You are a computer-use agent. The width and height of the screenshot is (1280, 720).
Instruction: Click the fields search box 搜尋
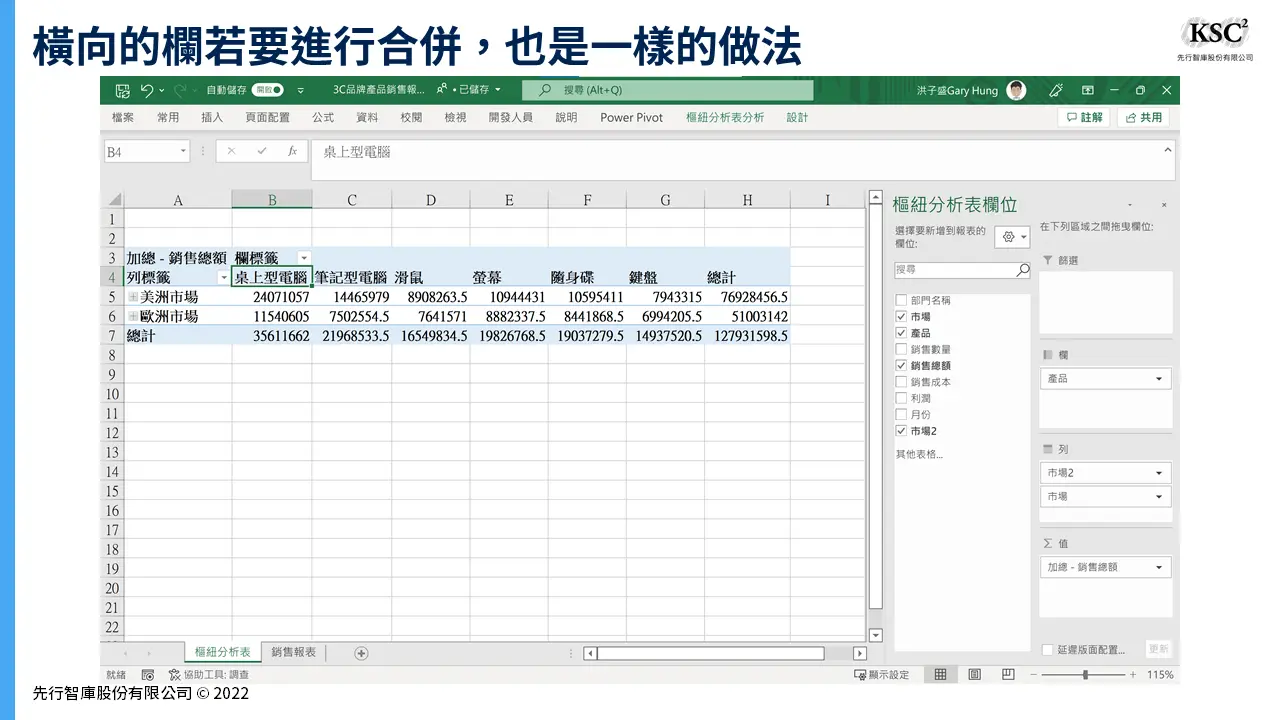(x=962, y=270)
